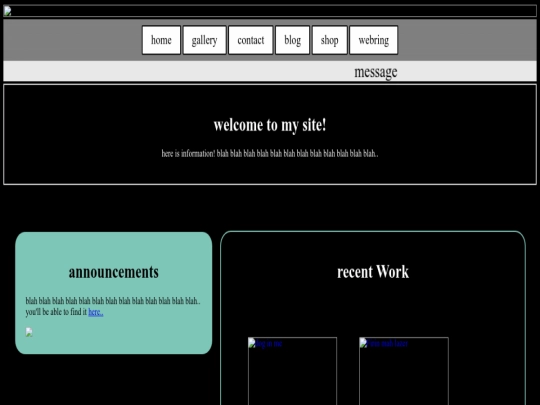Click the broken image icon in announcements
This screenshot has width=540, height=405.
click(x=29, y=332)
